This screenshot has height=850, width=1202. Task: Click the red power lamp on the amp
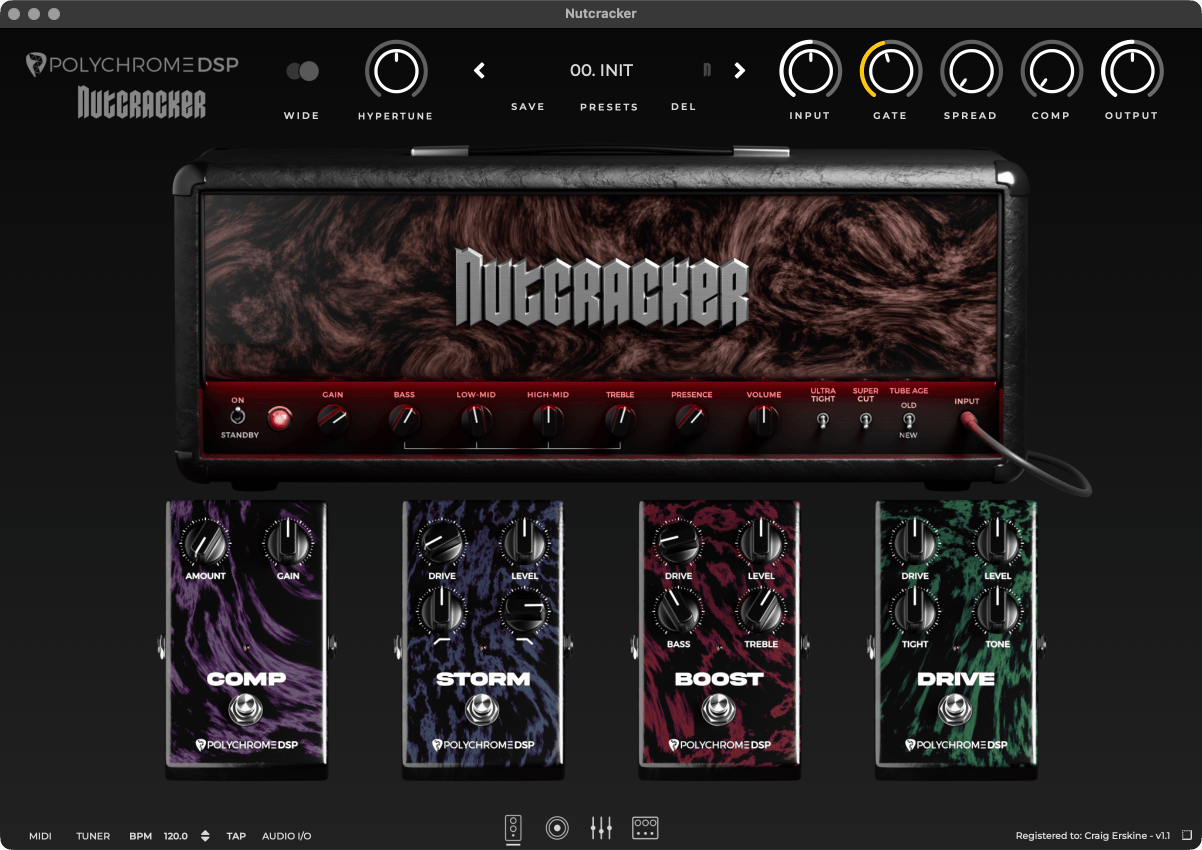pyautogui.click(x=279, y=418)
